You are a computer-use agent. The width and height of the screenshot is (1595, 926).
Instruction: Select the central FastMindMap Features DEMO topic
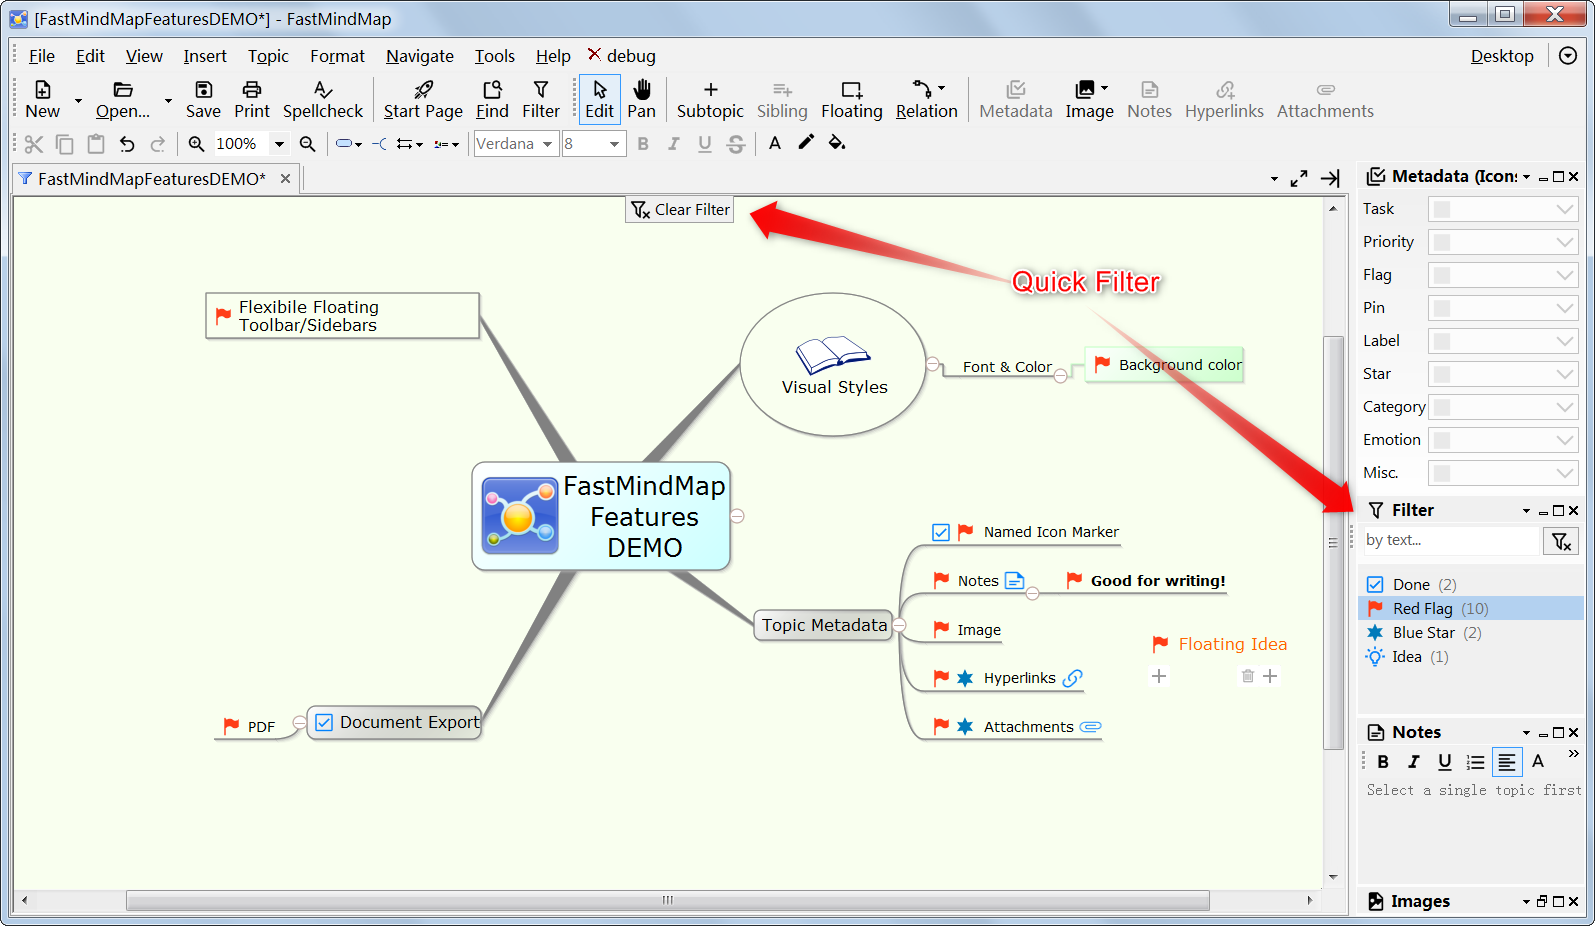click(601, 516)
